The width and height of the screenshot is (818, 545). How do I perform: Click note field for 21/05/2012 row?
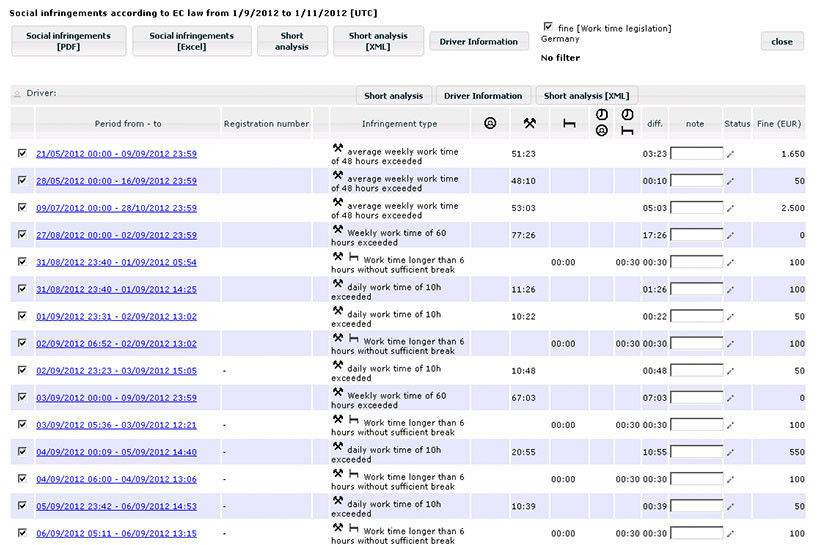pyautogui.click(x=696, y=153)
